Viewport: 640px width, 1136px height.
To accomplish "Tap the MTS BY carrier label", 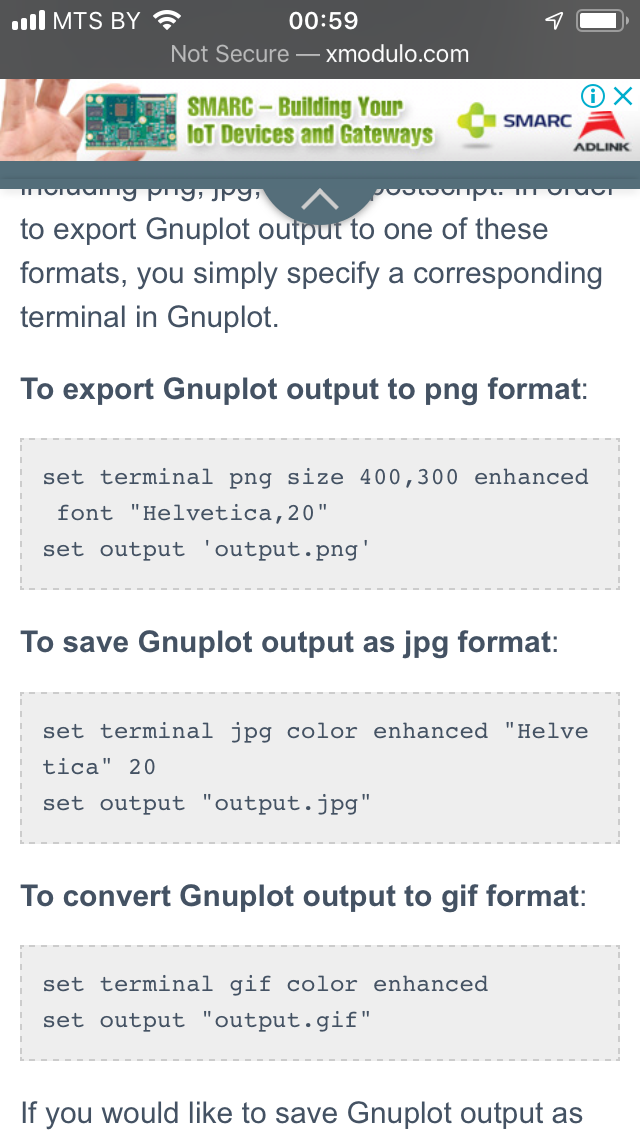I will coord(96,21).
